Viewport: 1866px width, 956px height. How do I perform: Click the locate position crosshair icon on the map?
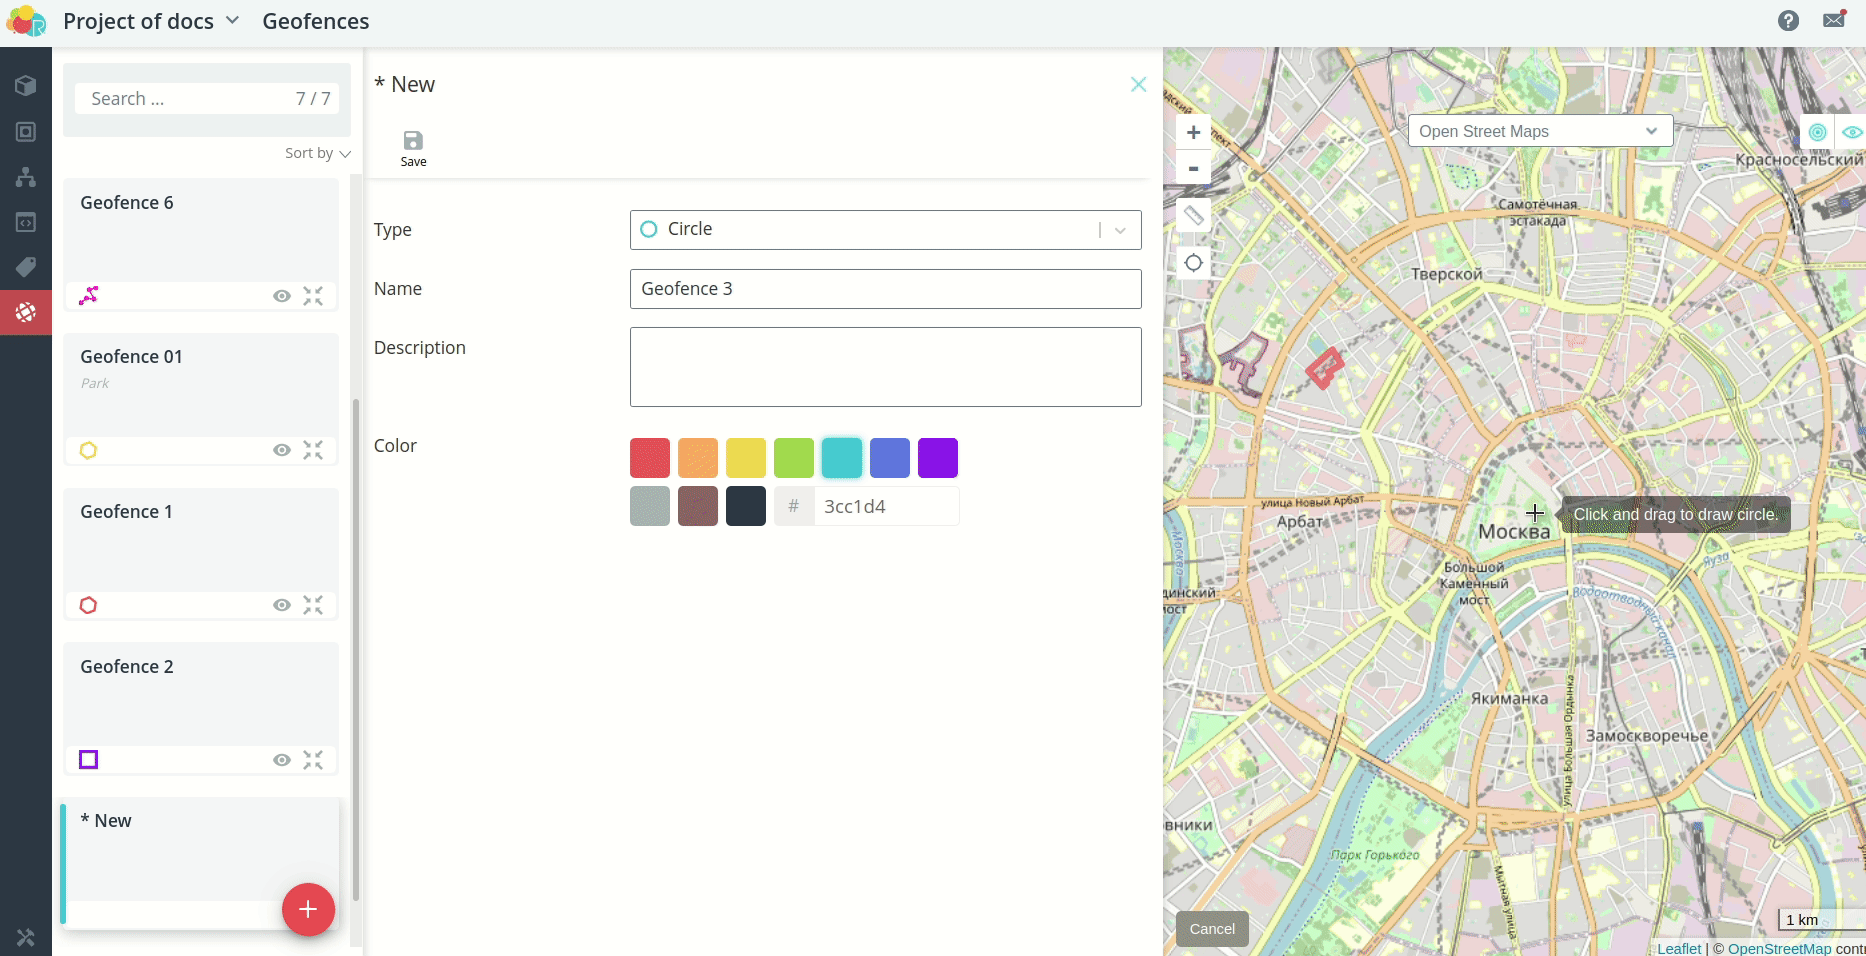pyautogui.click(x=1193, y=263)
